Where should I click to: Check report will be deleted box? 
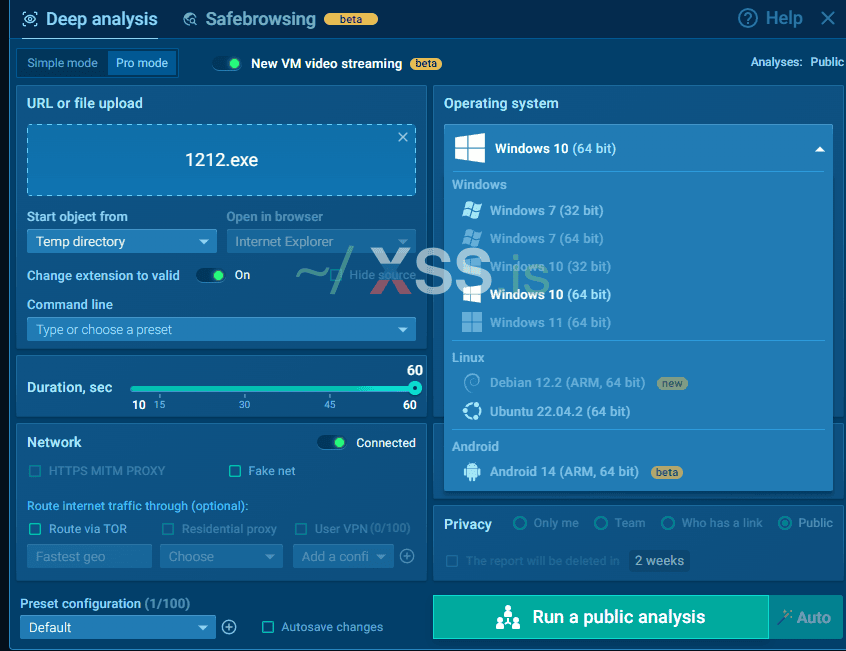(452, 561)
